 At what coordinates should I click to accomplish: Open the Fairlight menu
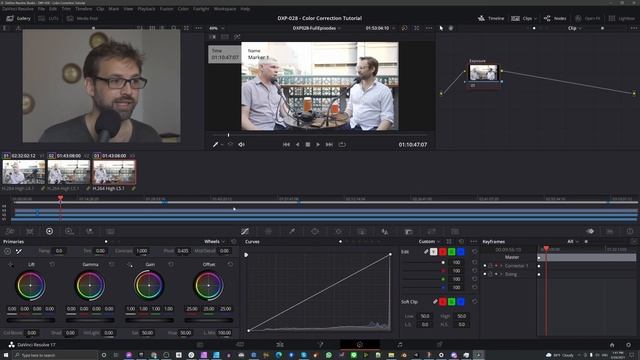201,9
